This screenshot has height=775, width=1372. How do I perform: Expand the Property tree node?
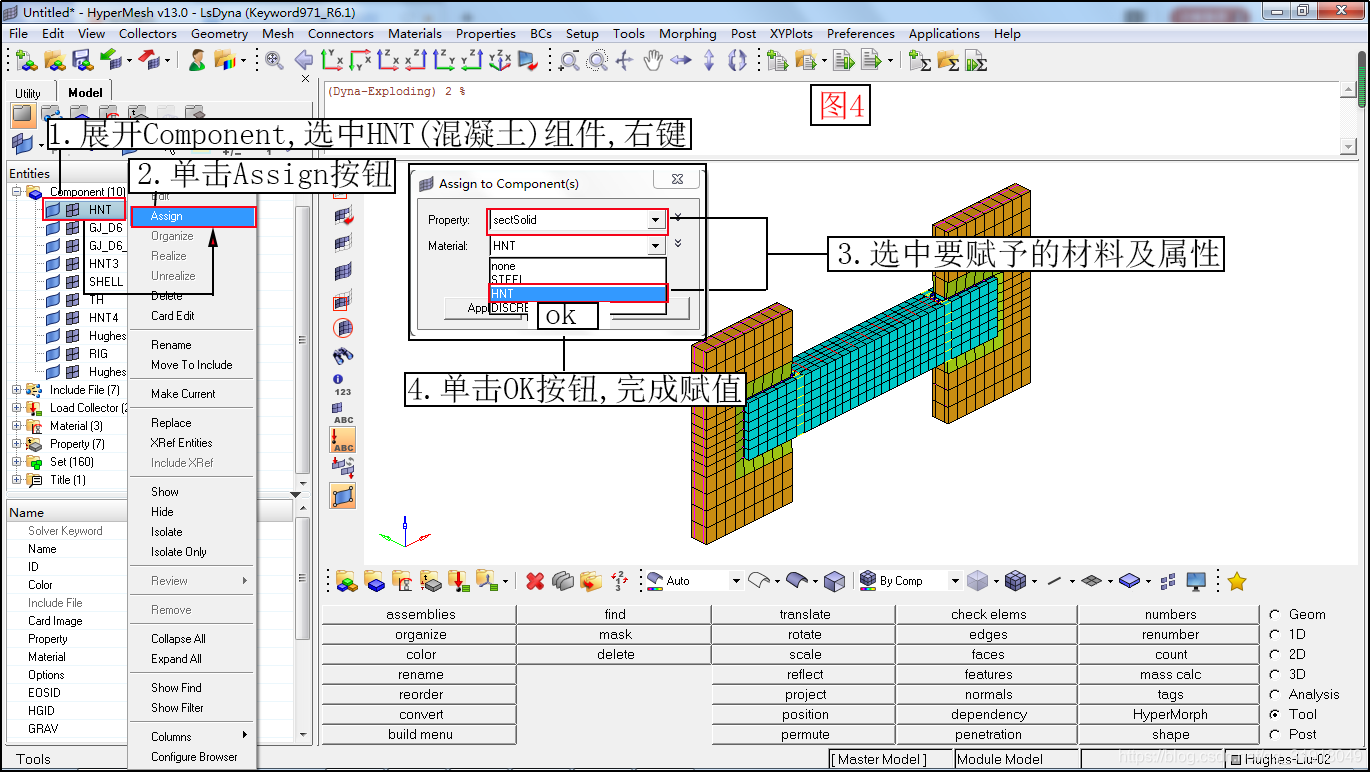(17, 444)
